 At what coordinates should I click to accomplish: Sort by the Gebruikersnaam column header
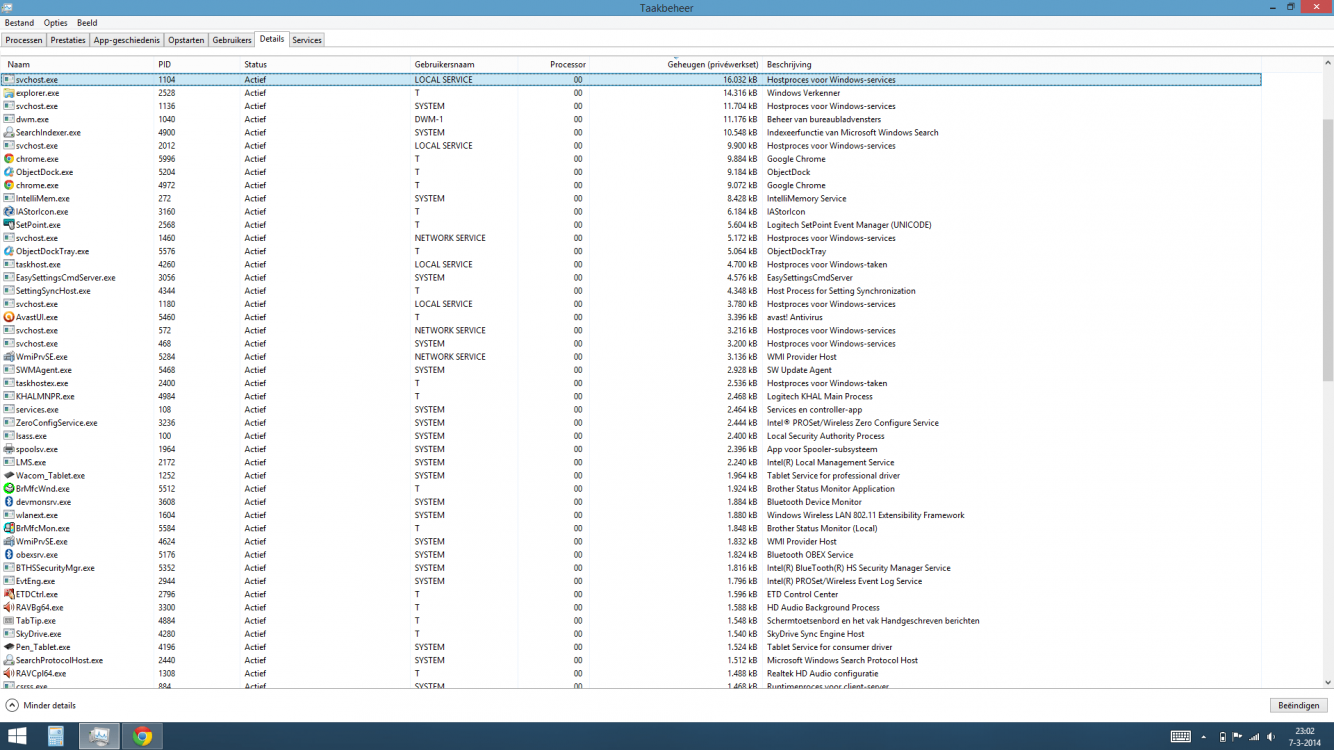click(x=464, y=64)
